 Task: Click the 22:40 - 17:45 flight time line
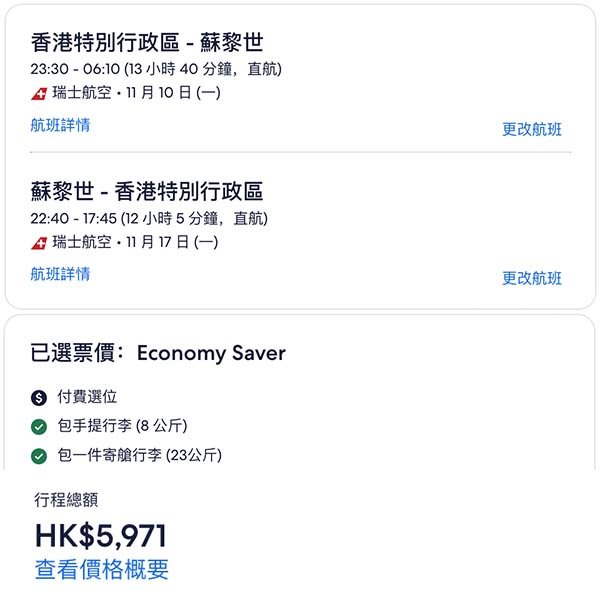click(150, 218)
